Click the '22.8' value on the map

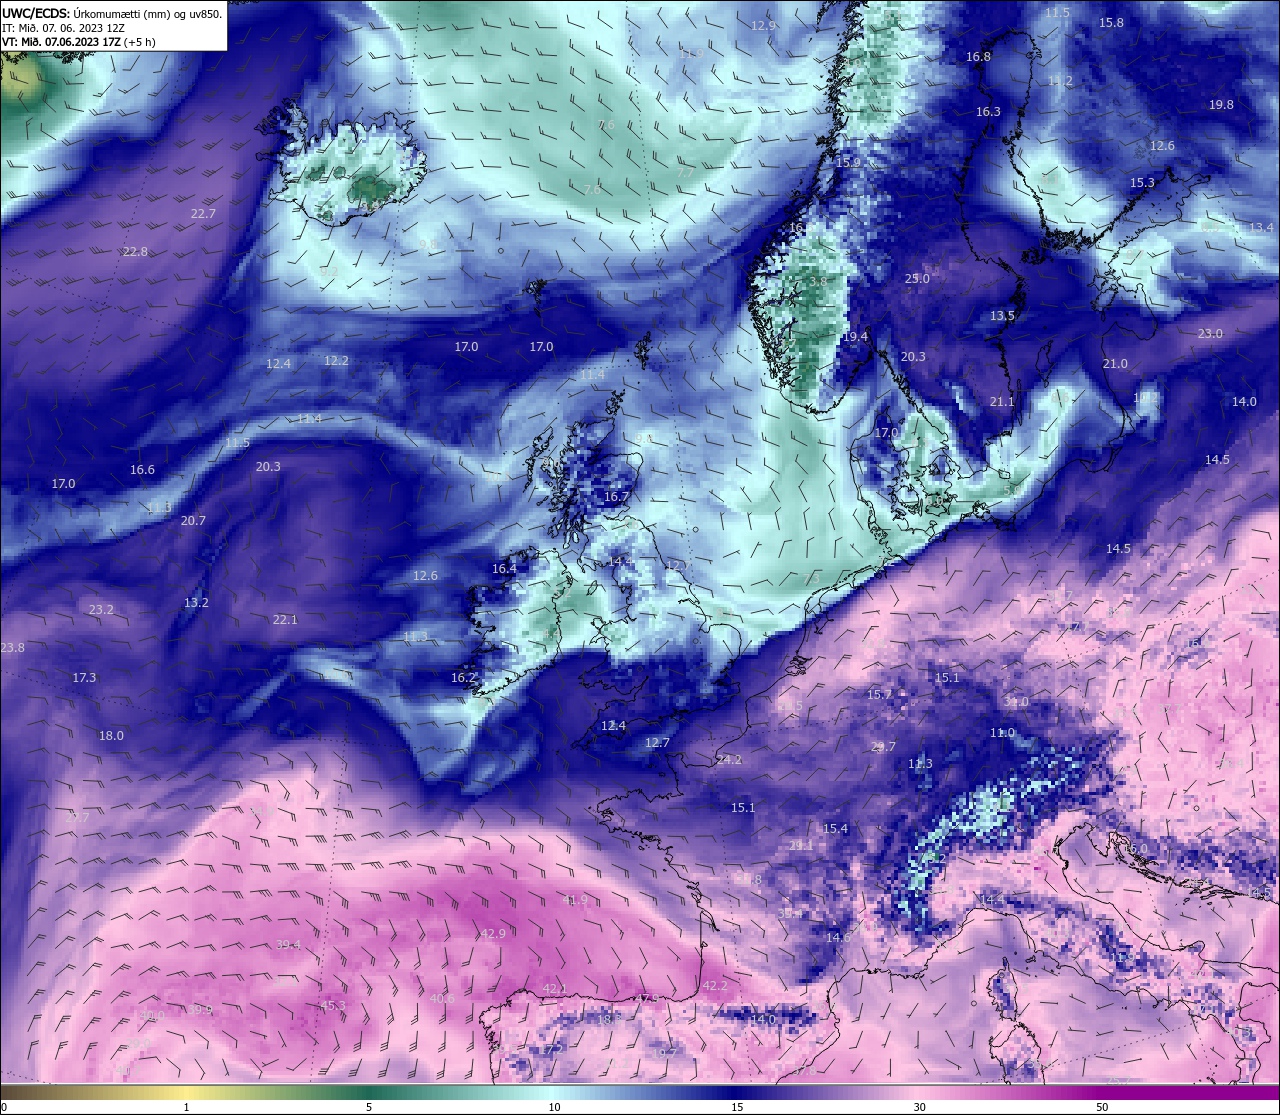click(135, 252)
